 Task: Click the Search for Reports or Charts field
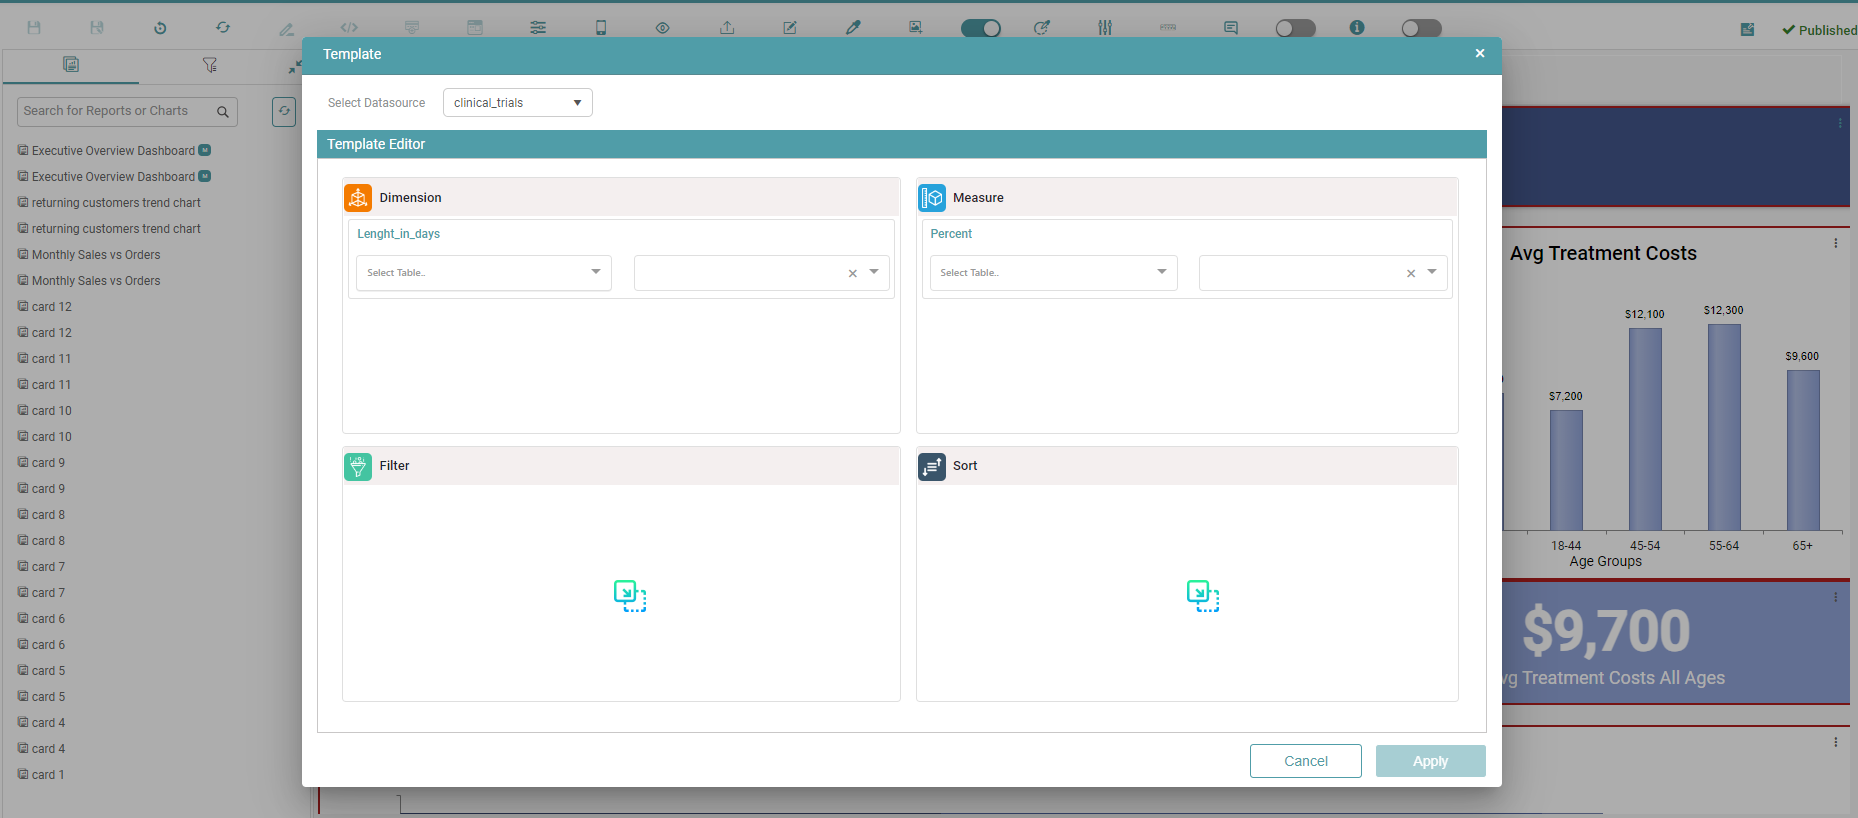point(115,111)
